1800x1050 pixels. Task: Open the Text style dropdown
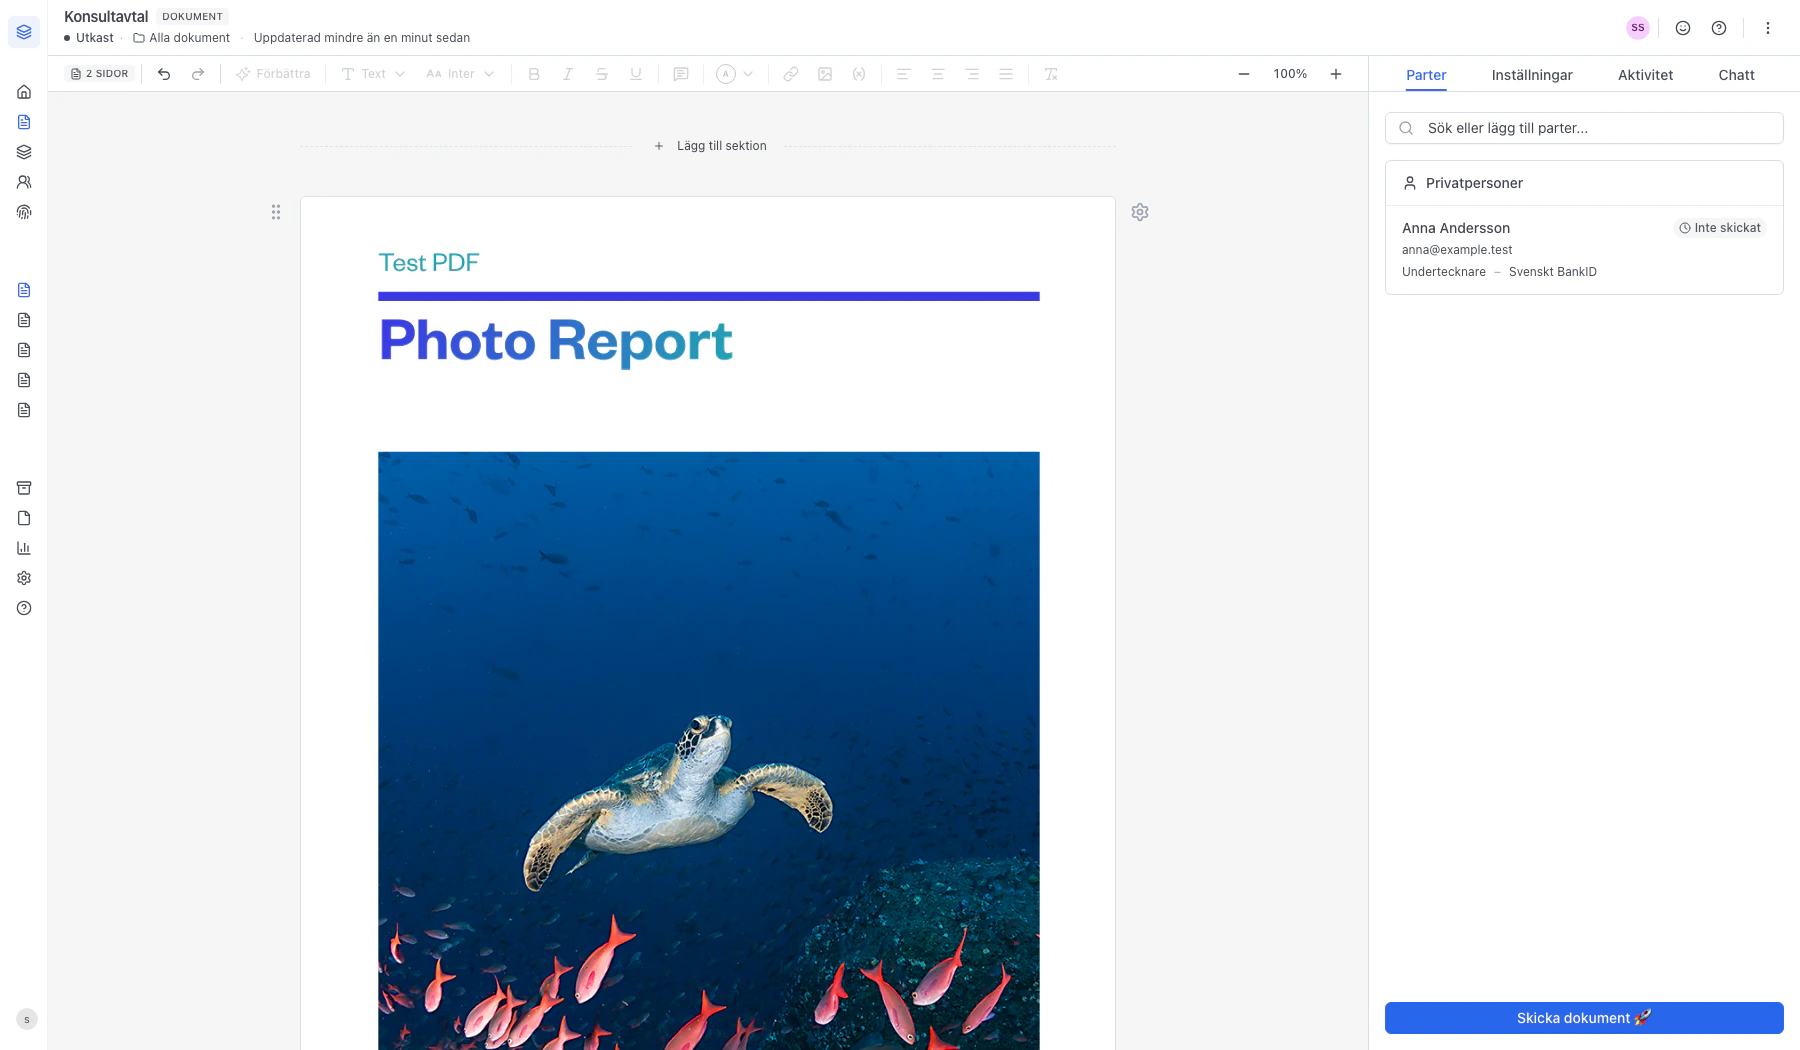point(373,74)
